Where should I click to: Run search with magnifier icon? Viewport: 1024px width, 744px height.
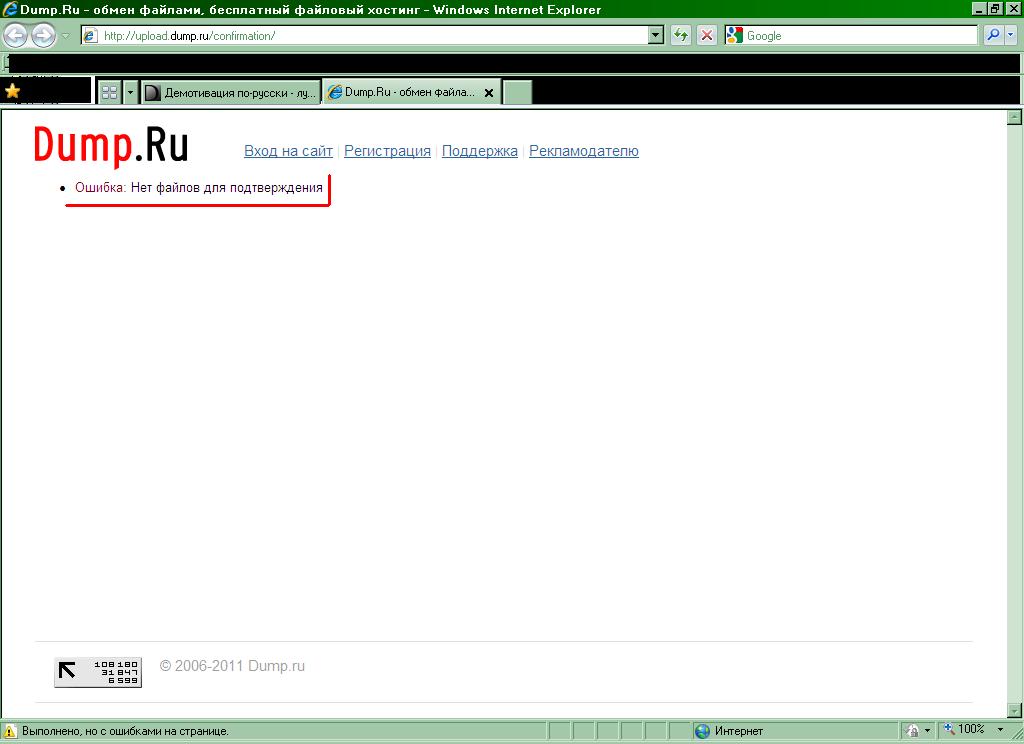click(993, 35)
